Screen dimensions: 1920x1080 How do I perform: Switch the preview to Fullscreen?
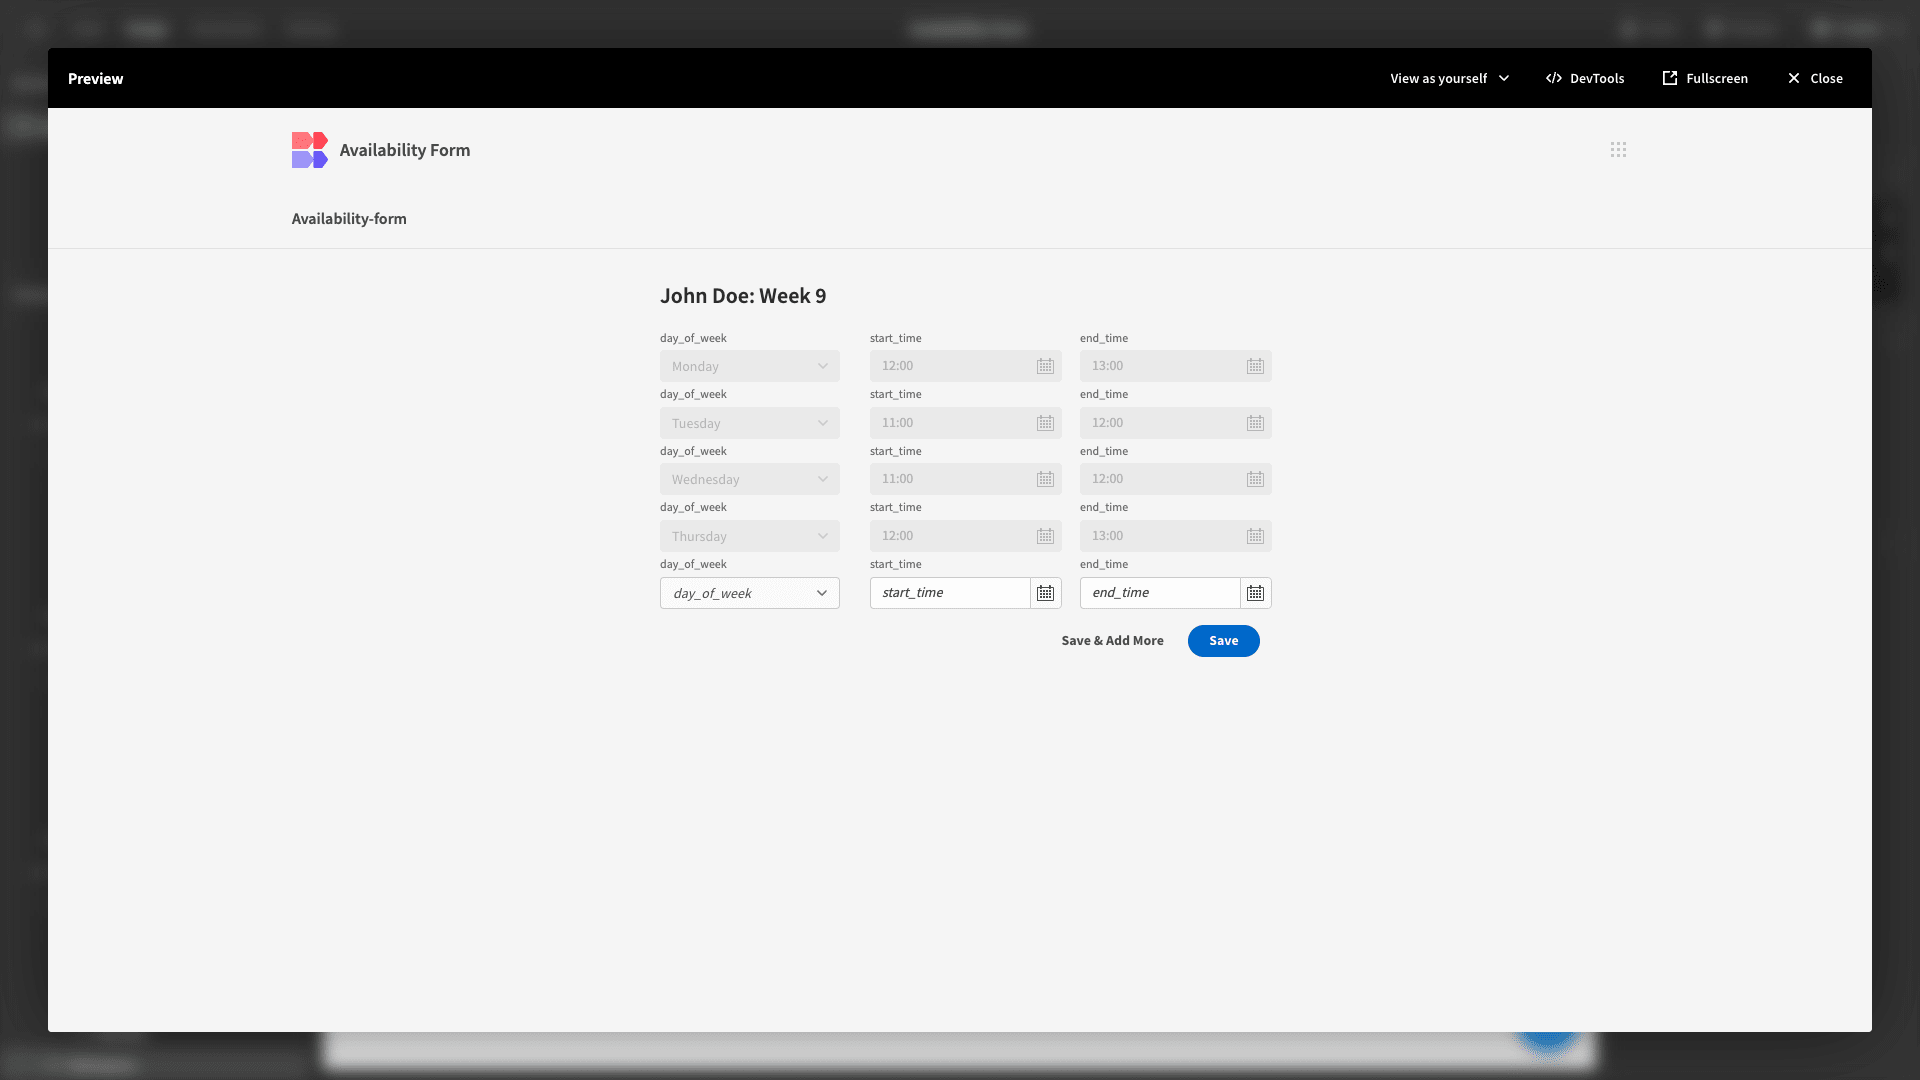coord(1705,78)
